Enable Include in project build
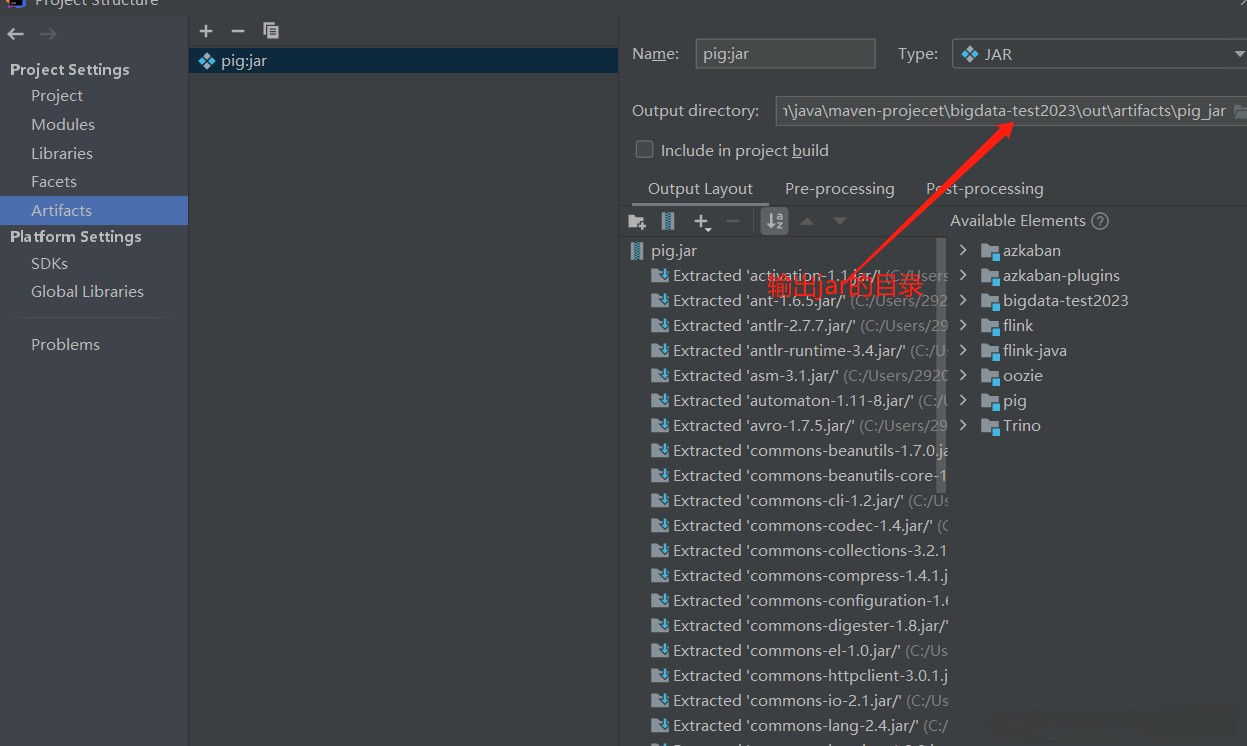The width and height of the screenshot is (1247, 746). point(645,150)
